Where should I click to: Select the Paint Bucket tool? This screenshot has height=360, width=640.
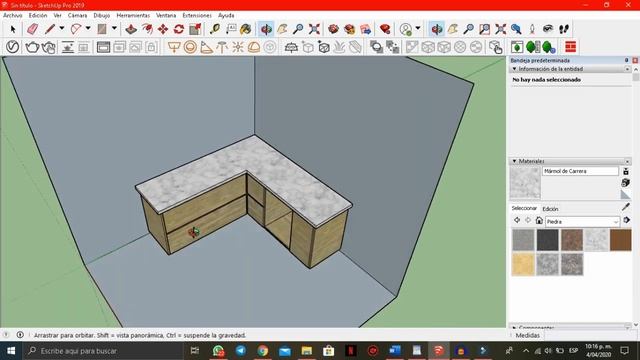pyautogui.click(x=246, y=29)
